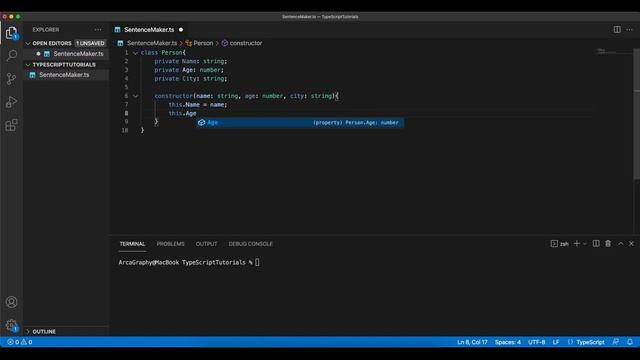Screen dimensions: 640x360
Task: Collapse the TYPESCRIPTTUTORIALS folder section
Action: [28, 65]
